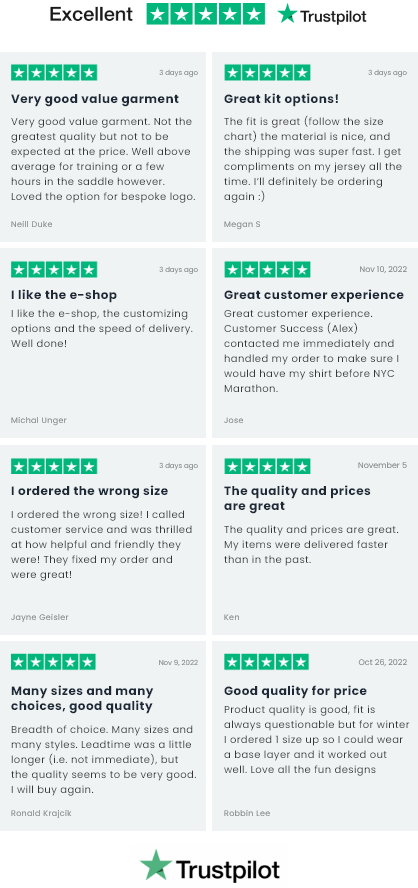
Task: Open the 'I like the e-shop' review
Action: point(64,295)
